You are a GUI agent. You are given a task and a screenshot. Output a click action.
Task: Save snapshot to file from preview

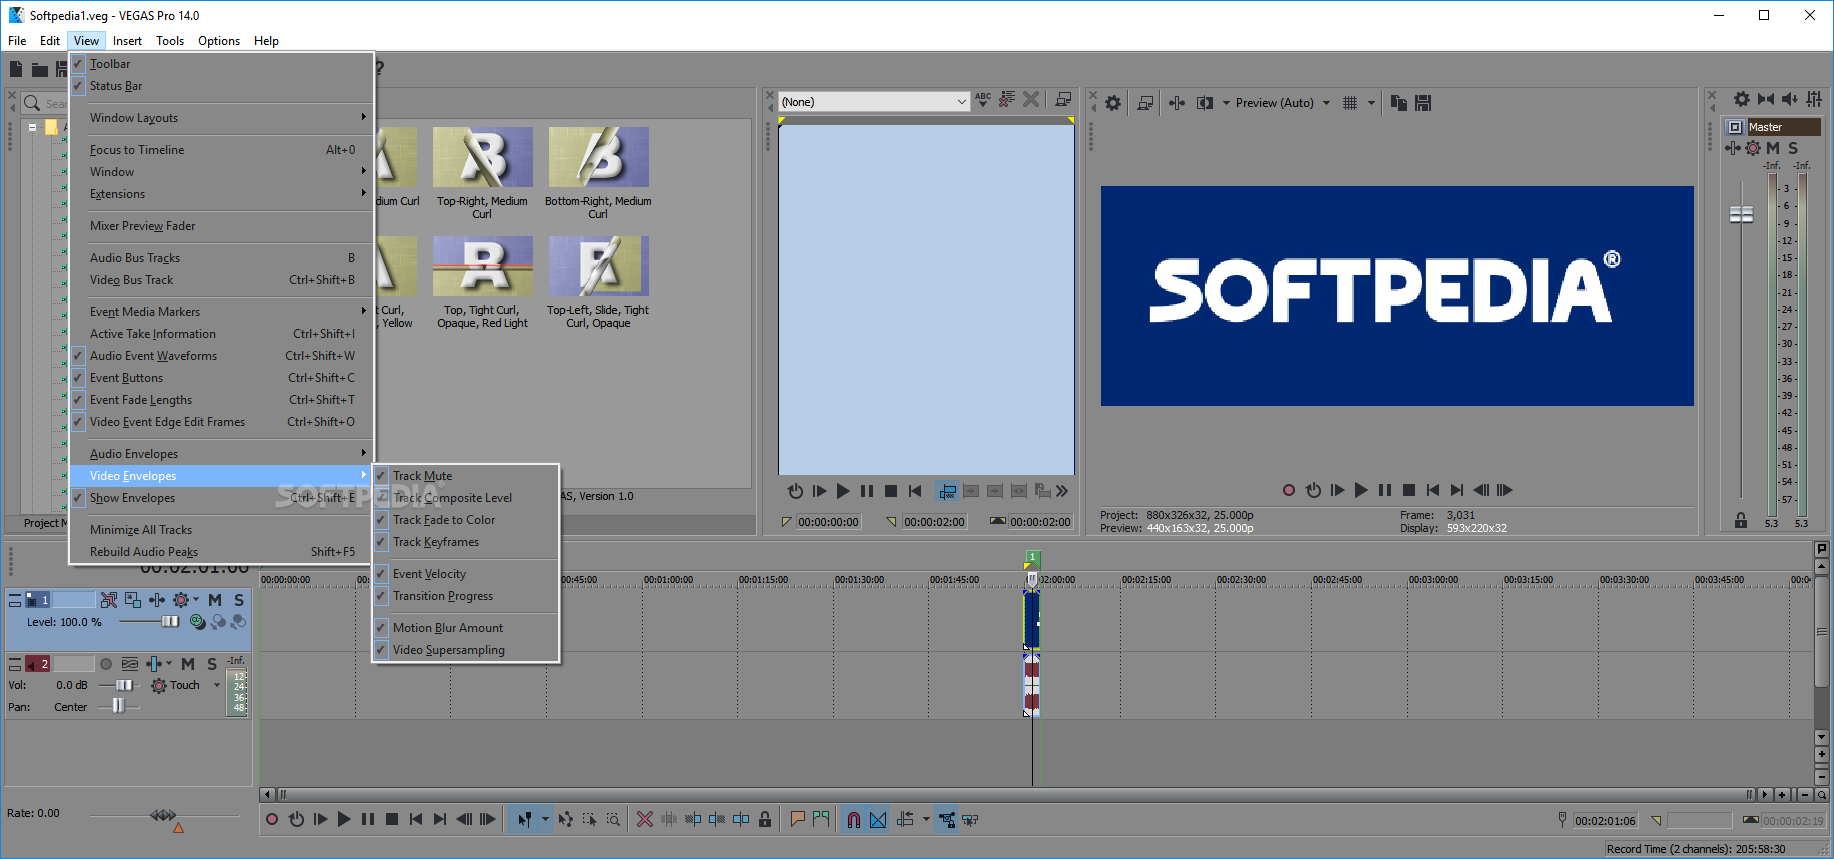1423,102
